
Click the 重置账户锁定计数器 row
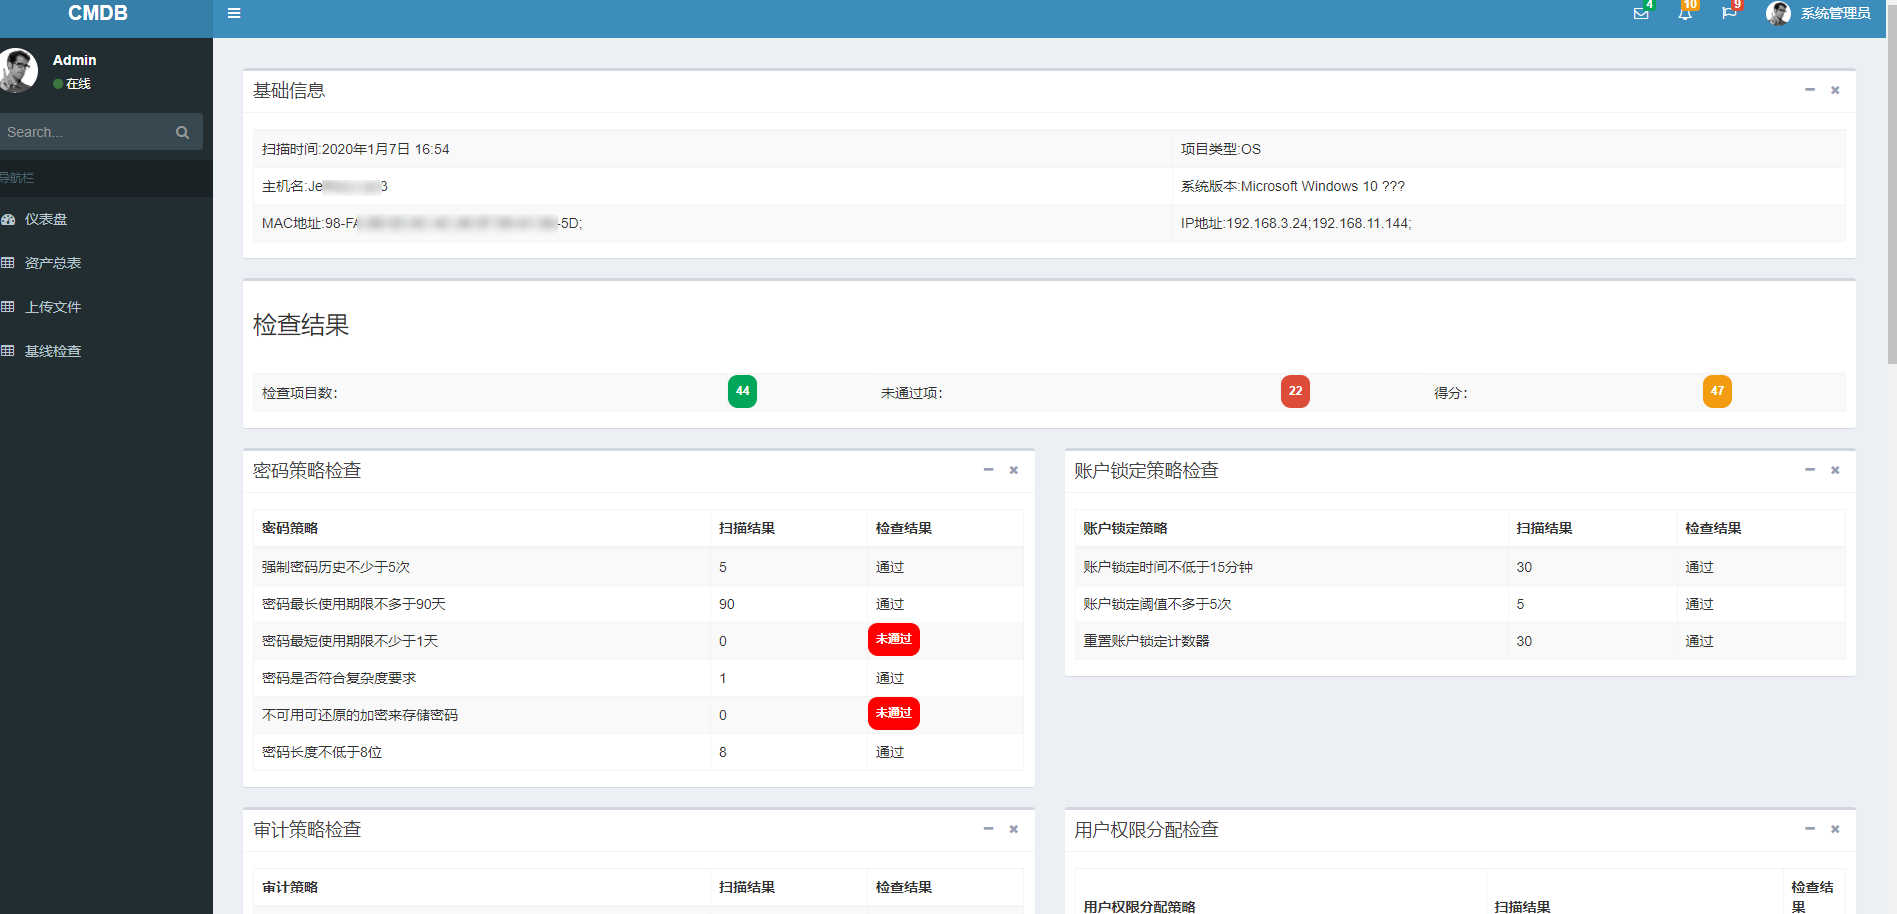[x=1460, y=641]
